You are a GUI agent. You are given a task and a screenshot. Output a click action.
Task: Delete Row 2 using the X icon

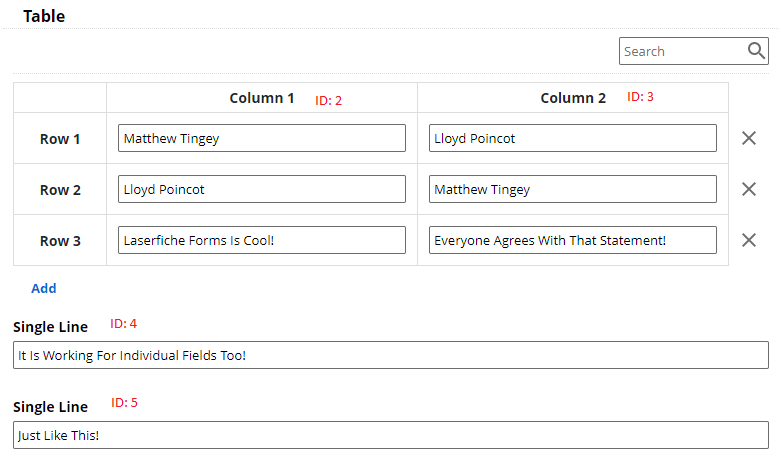point(749,189)
